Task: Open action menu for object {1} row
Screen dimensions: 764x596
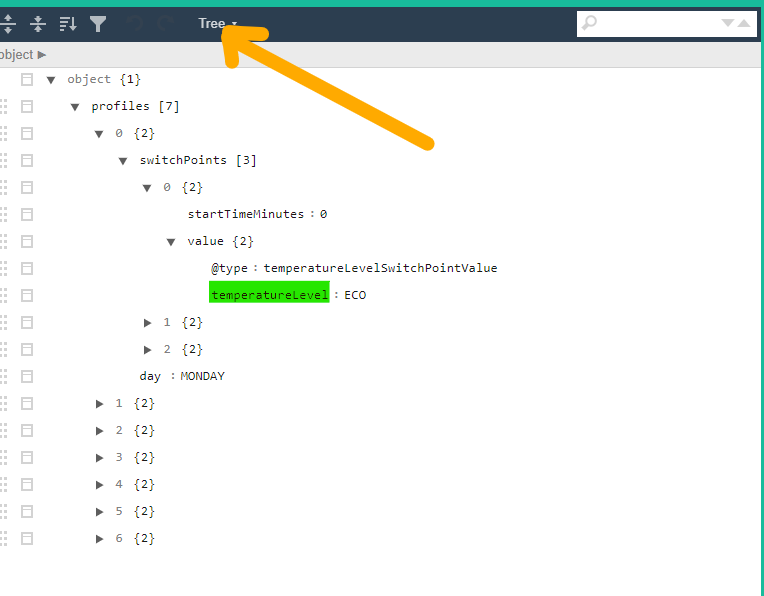Action: [x=27, y=79]
